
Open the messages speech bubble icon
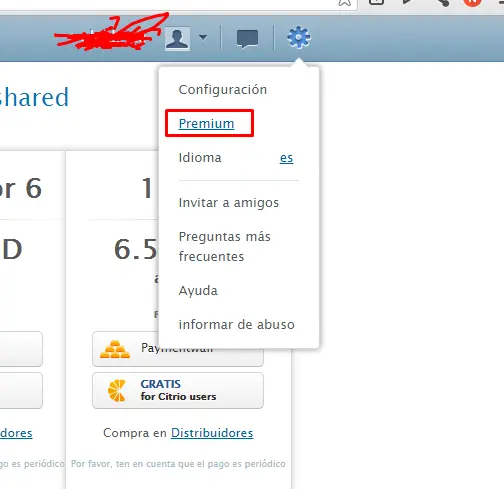247,39
